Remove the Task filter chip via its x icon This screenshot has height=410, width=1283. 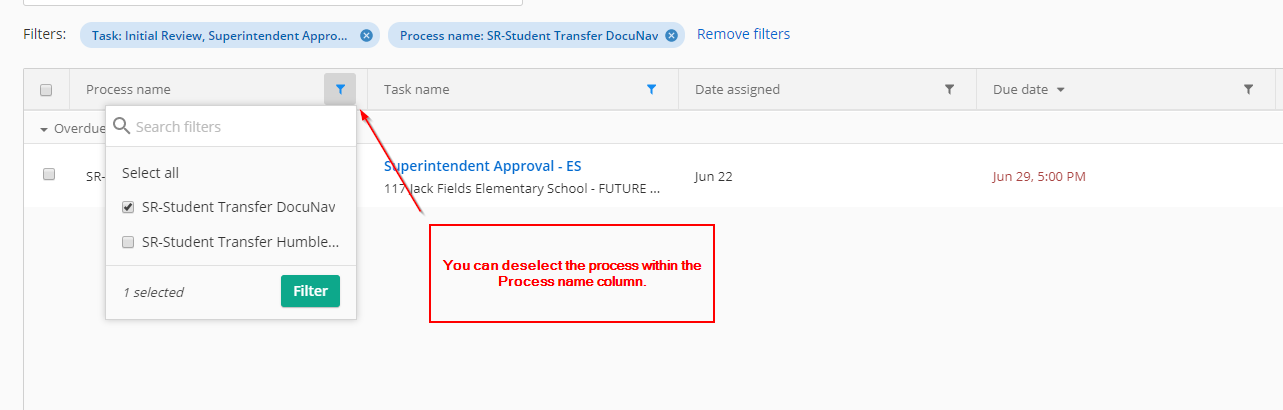coord(366,35)
